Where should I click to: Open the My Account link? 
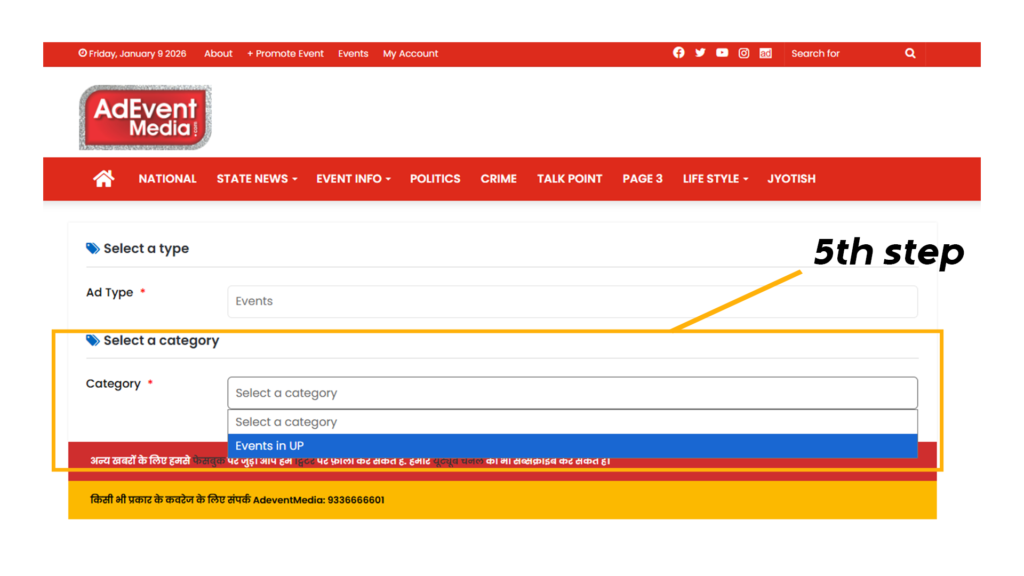pos(410,54)
